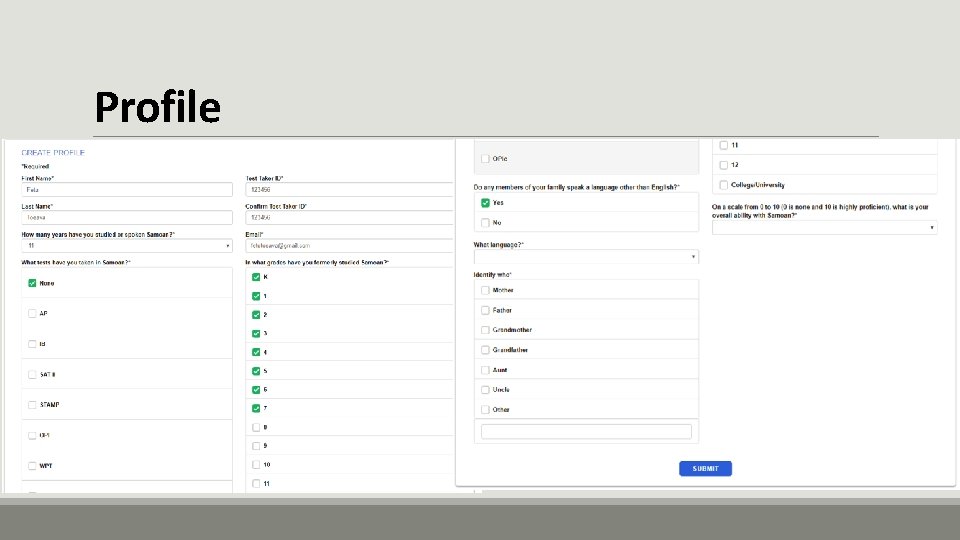Open the overall Samoan ability scale dropdown
960x540 pixels.
[x=824, y=228]
